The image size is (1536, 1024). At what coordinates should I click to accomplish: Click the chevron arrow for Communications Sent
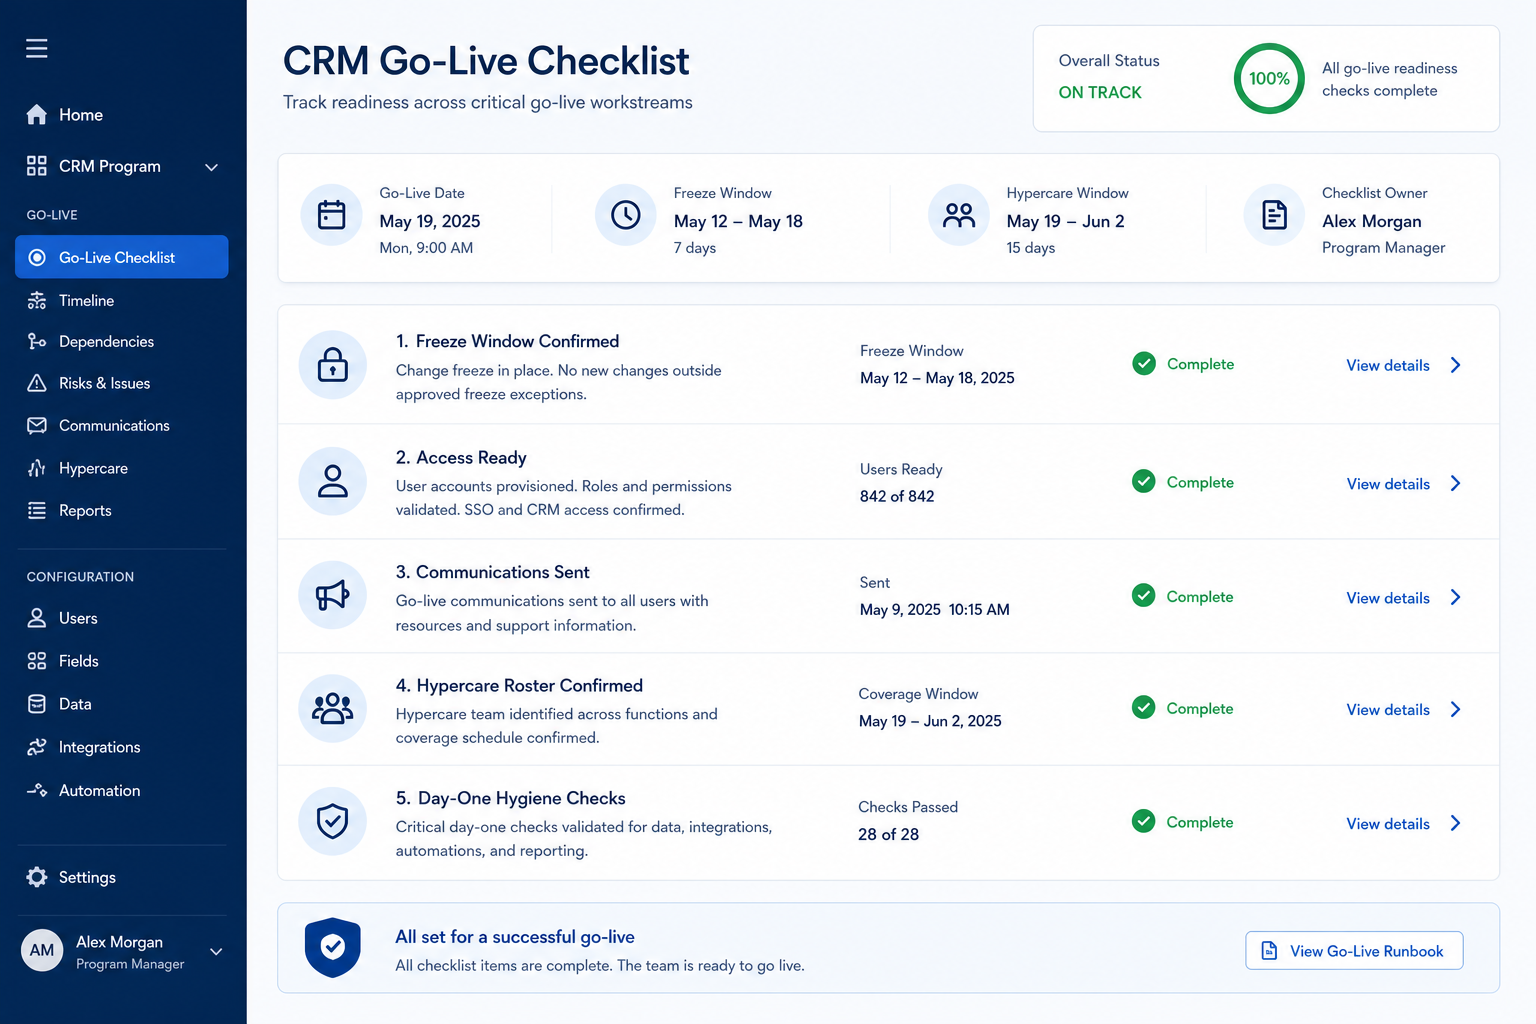coord(1456,597)
